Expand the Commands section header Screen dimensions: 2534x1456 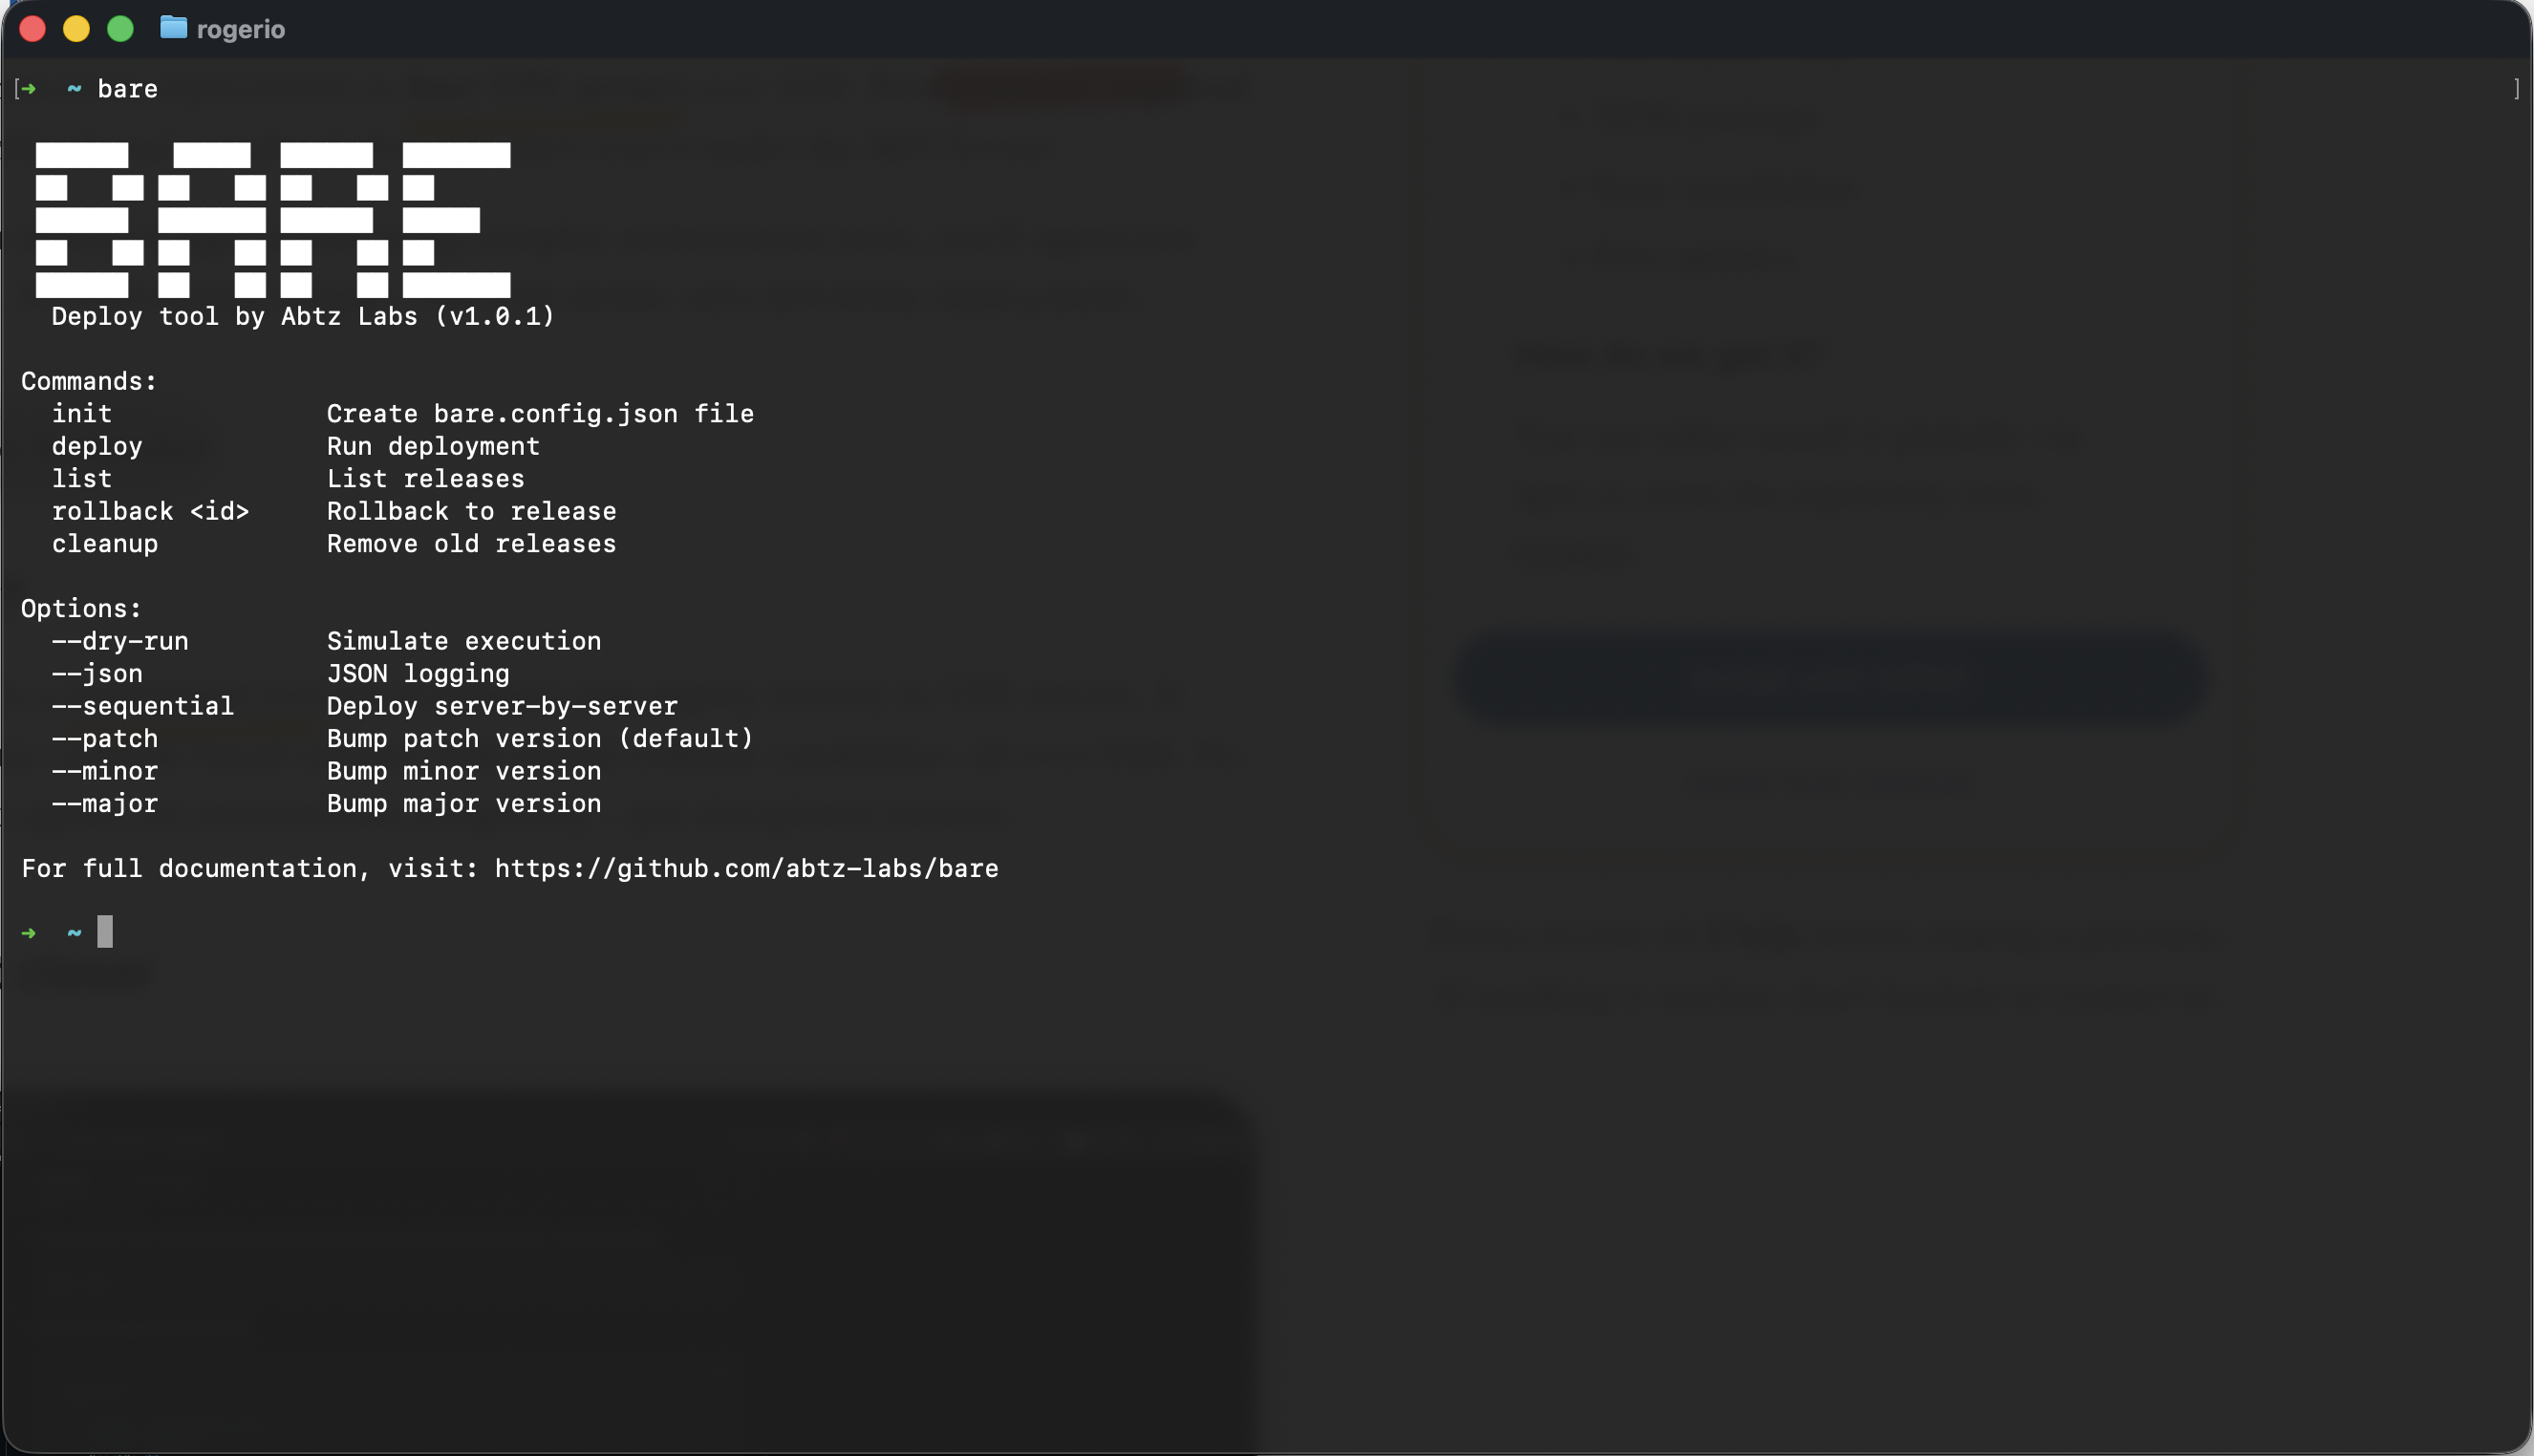88,381
